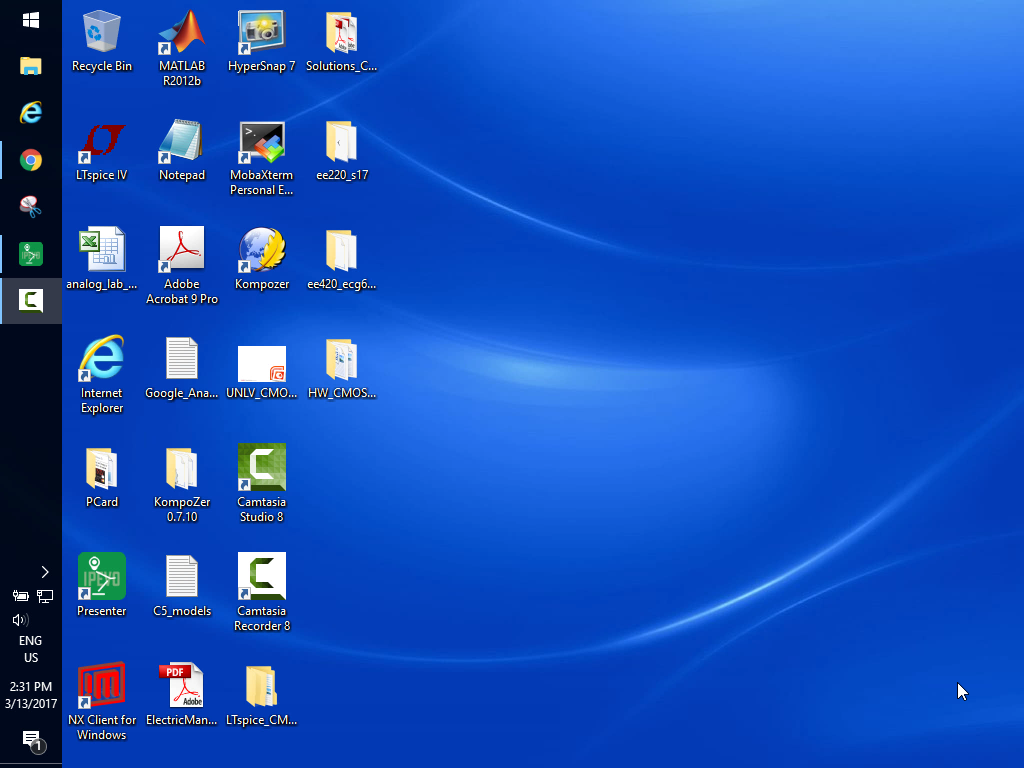The height and width of the screenshot is (768, 1024).
Task: Launch Google Chrome from the taskbar
Action: click(31, 160)
